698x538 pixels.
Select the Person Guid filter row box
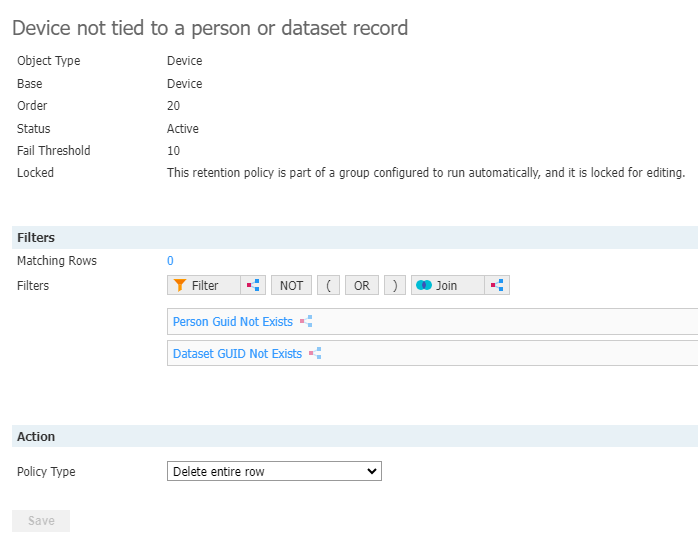pos(433,321)
